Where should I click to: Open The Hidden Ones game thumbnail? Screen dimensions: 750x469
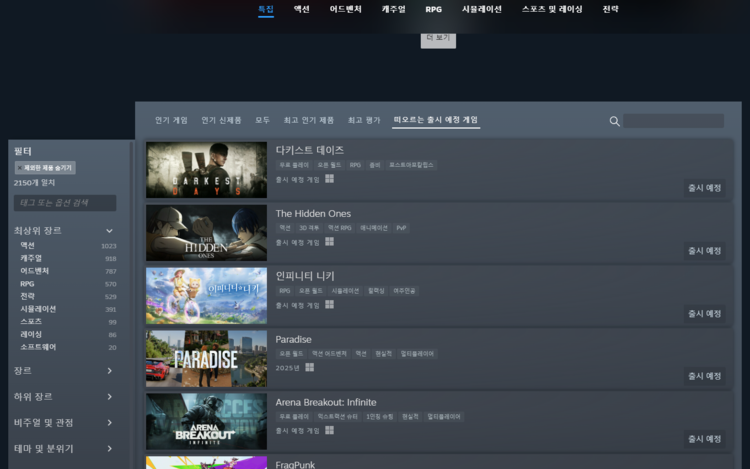point(206,233)
